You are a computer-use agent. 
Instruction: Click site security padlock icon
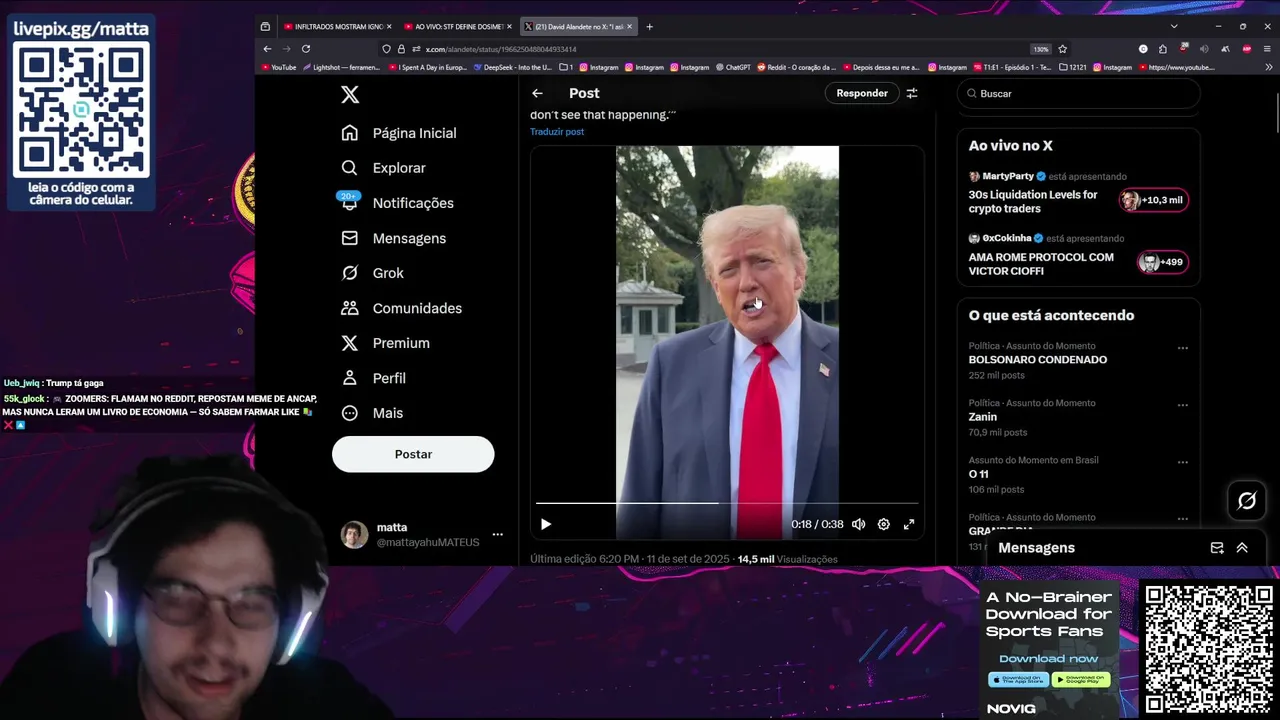tap(401, 49)
